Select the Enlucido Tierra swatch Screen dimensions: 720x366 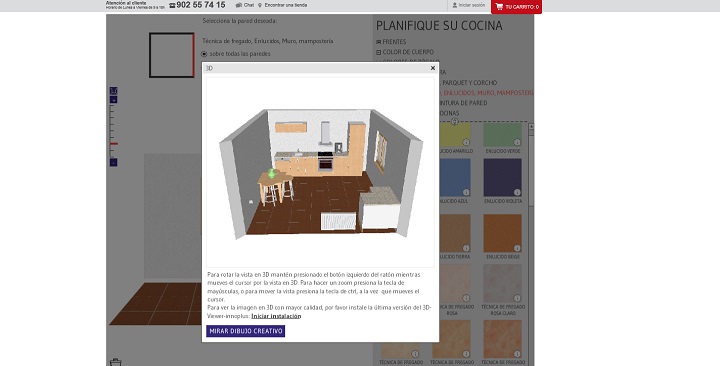point(455,233)
